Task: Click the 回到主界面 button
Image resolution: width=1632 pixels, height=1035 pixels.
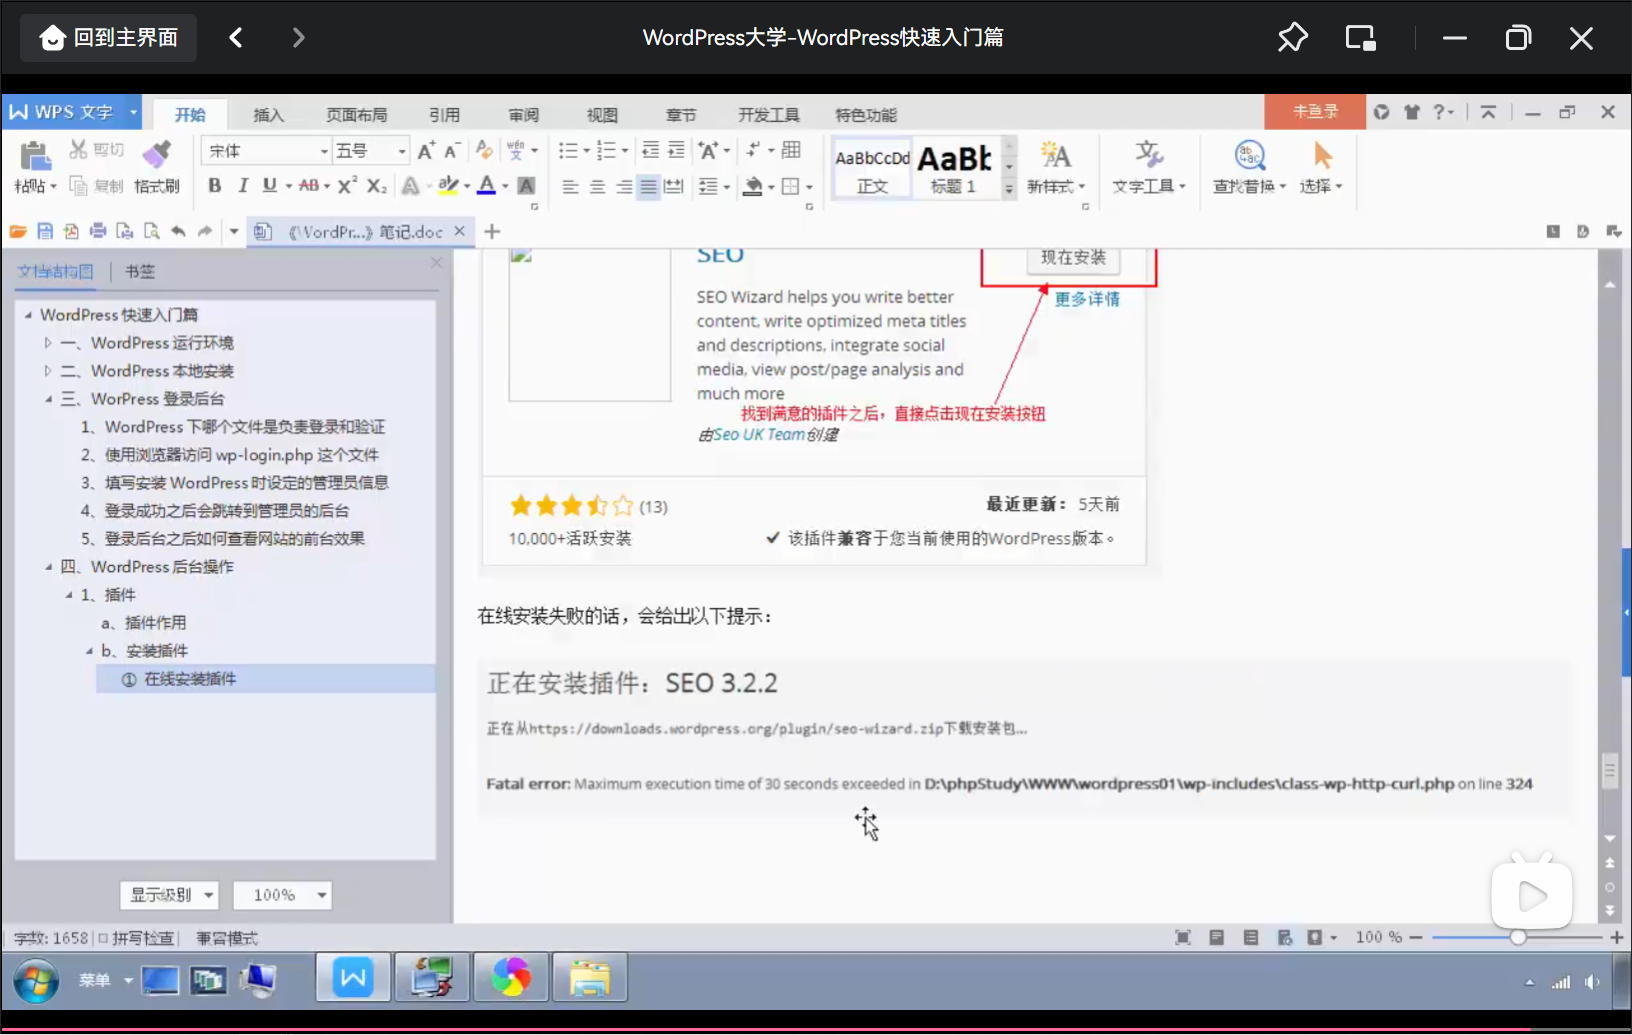Action: (x=109, y=38)
